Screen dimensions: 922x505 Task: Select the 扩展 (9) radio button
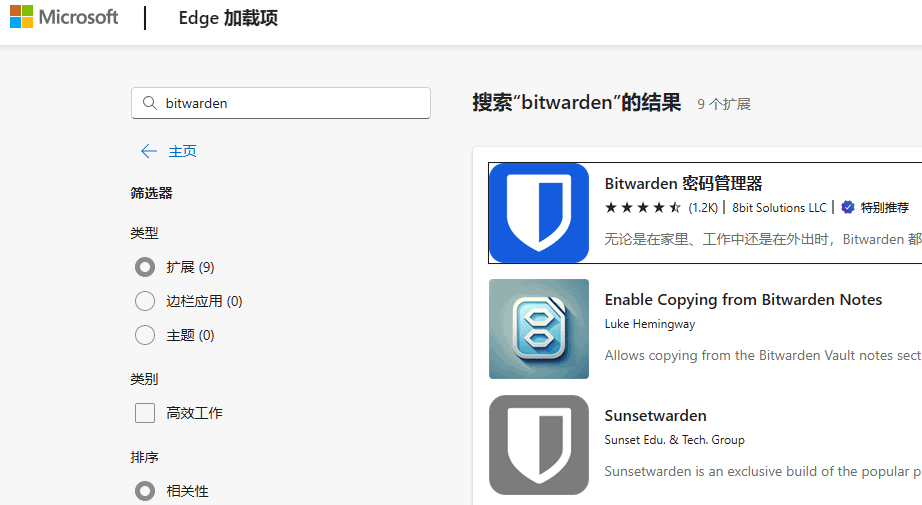click(145, 267)
